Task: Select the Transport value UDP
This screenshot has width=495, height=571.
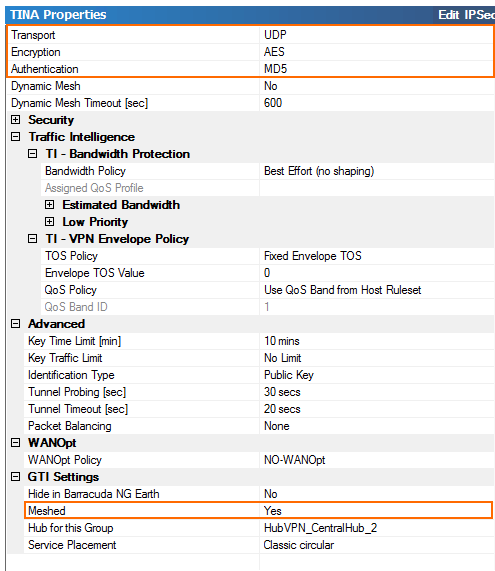Action: click(x=376, y=35)
